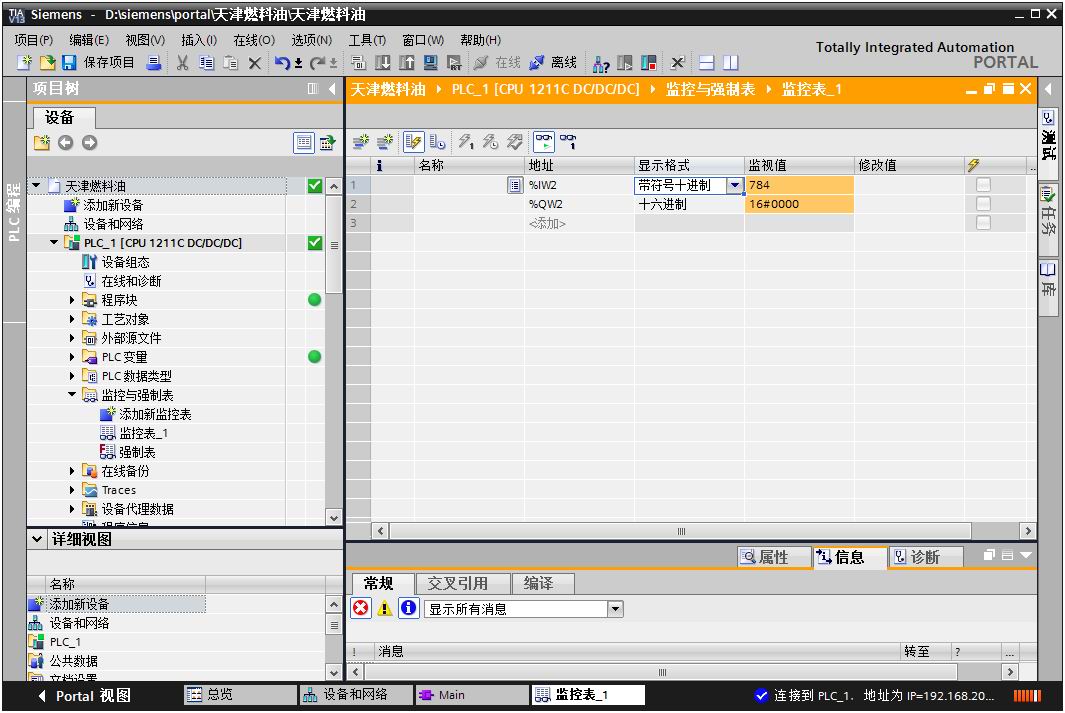Open the 在线(O) menu

[253, 40]
